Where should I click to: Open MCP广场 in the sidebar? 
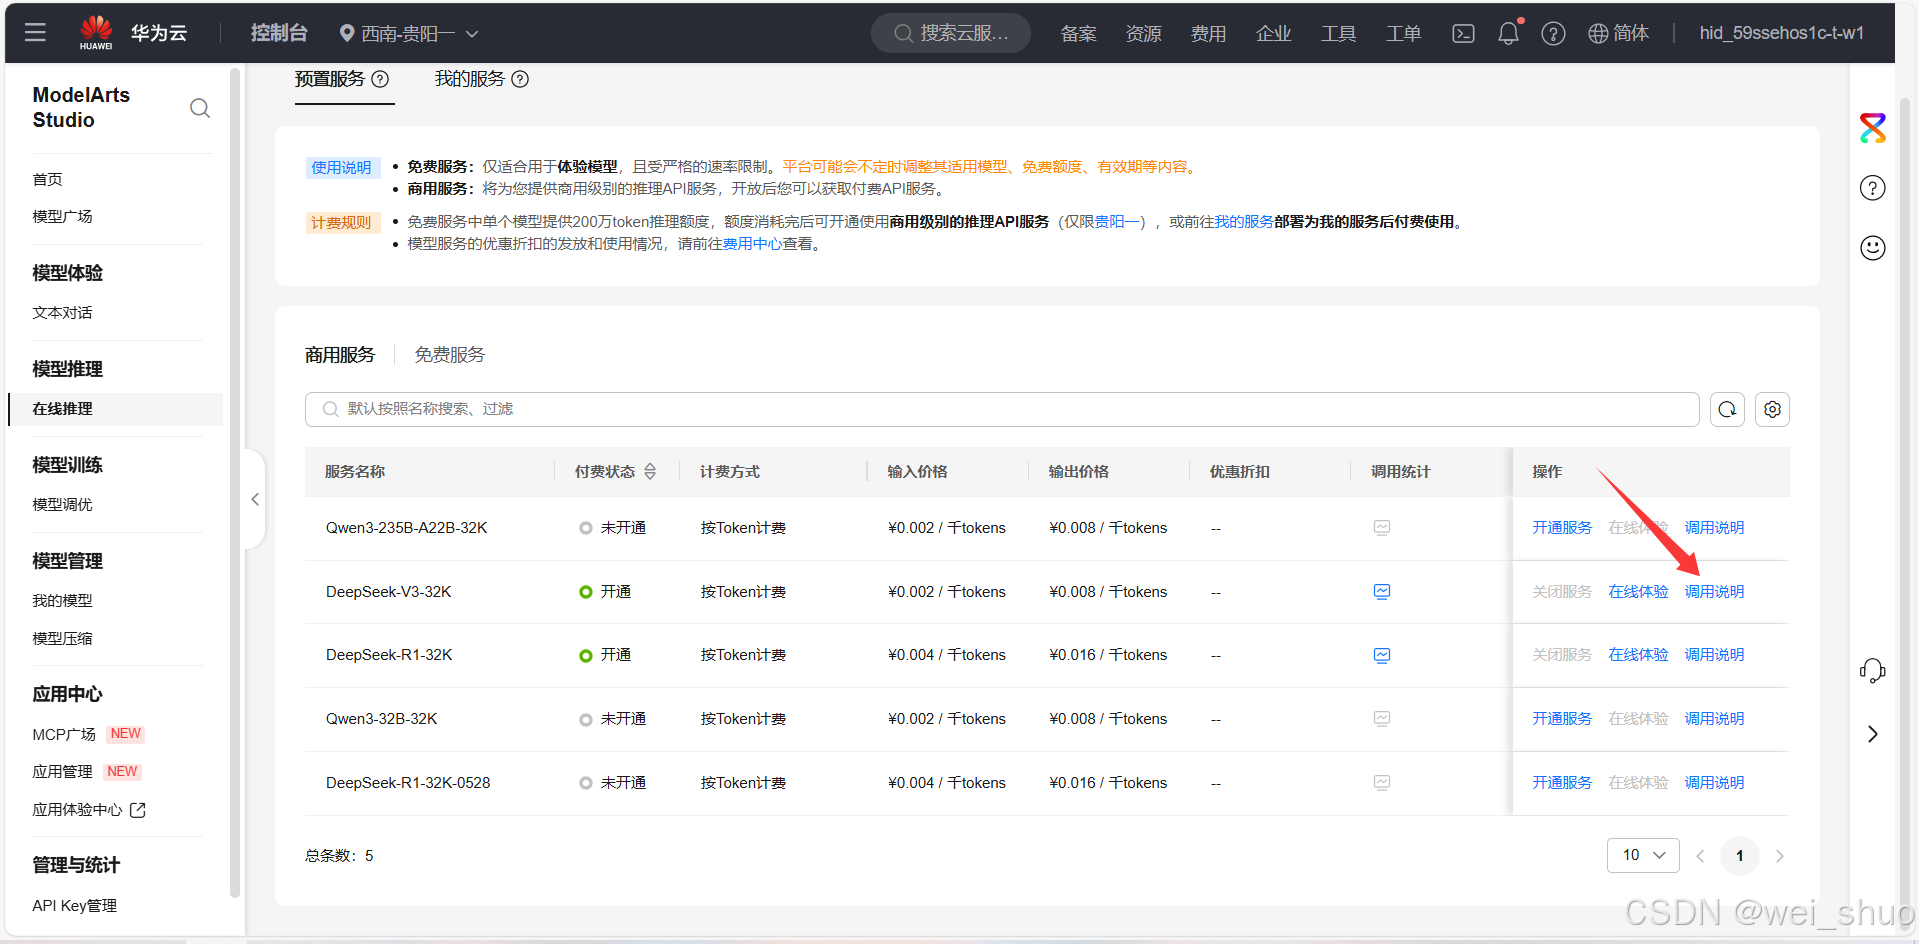64,735
